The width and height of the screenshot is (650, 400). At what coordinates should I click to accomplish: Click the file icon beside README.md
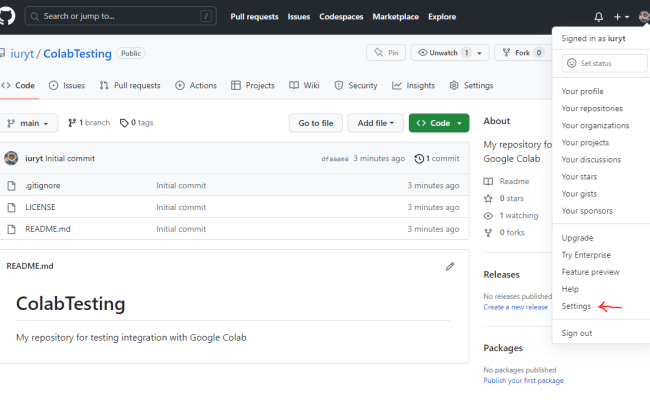(12, 229)
